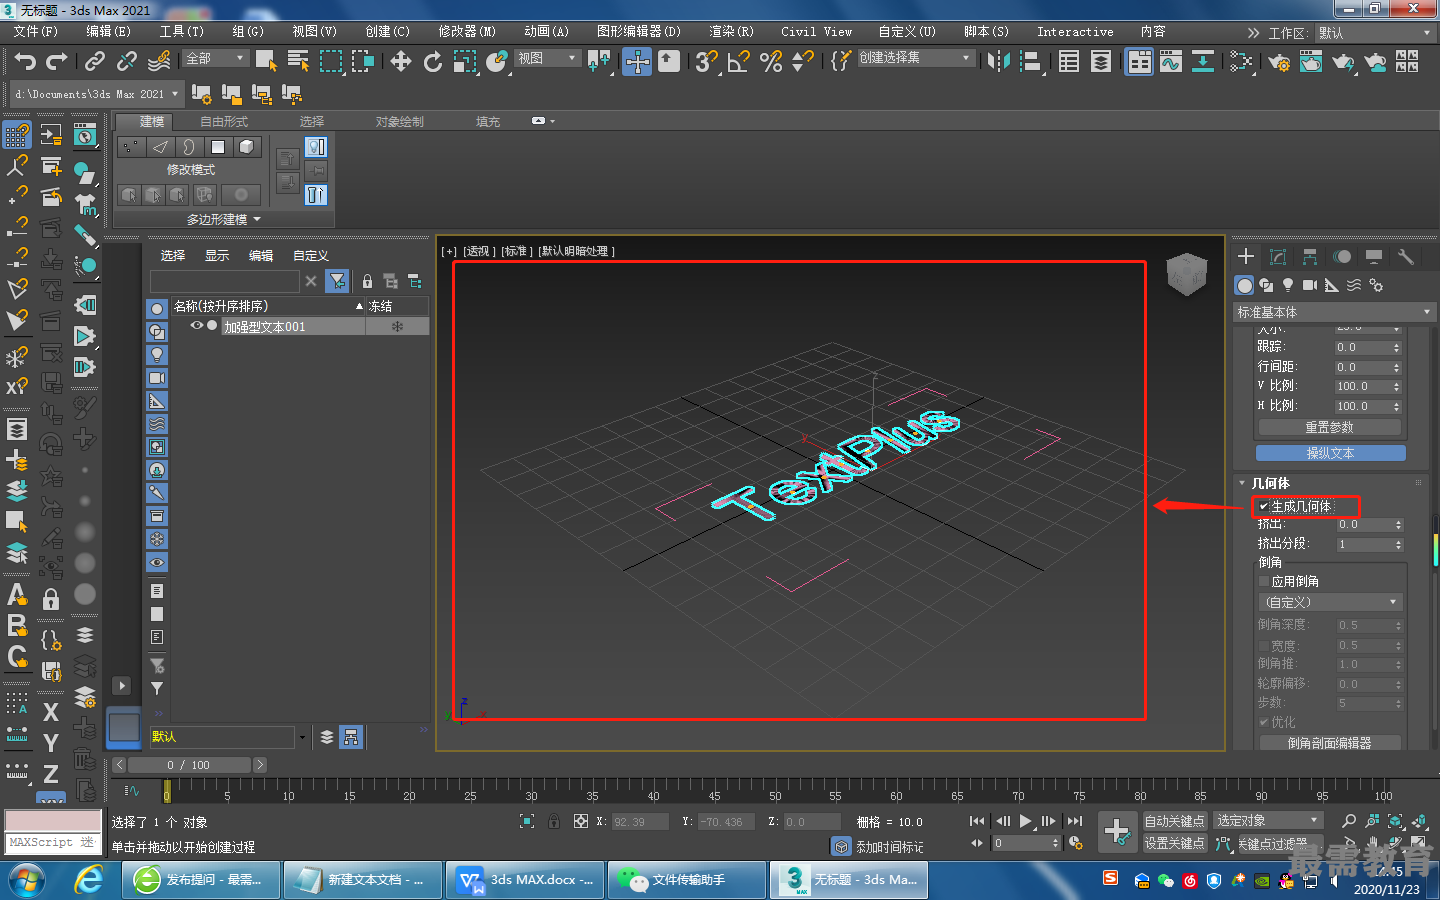Click the Undo arrow icon
1440x900 pixels.
coord(25,62)
